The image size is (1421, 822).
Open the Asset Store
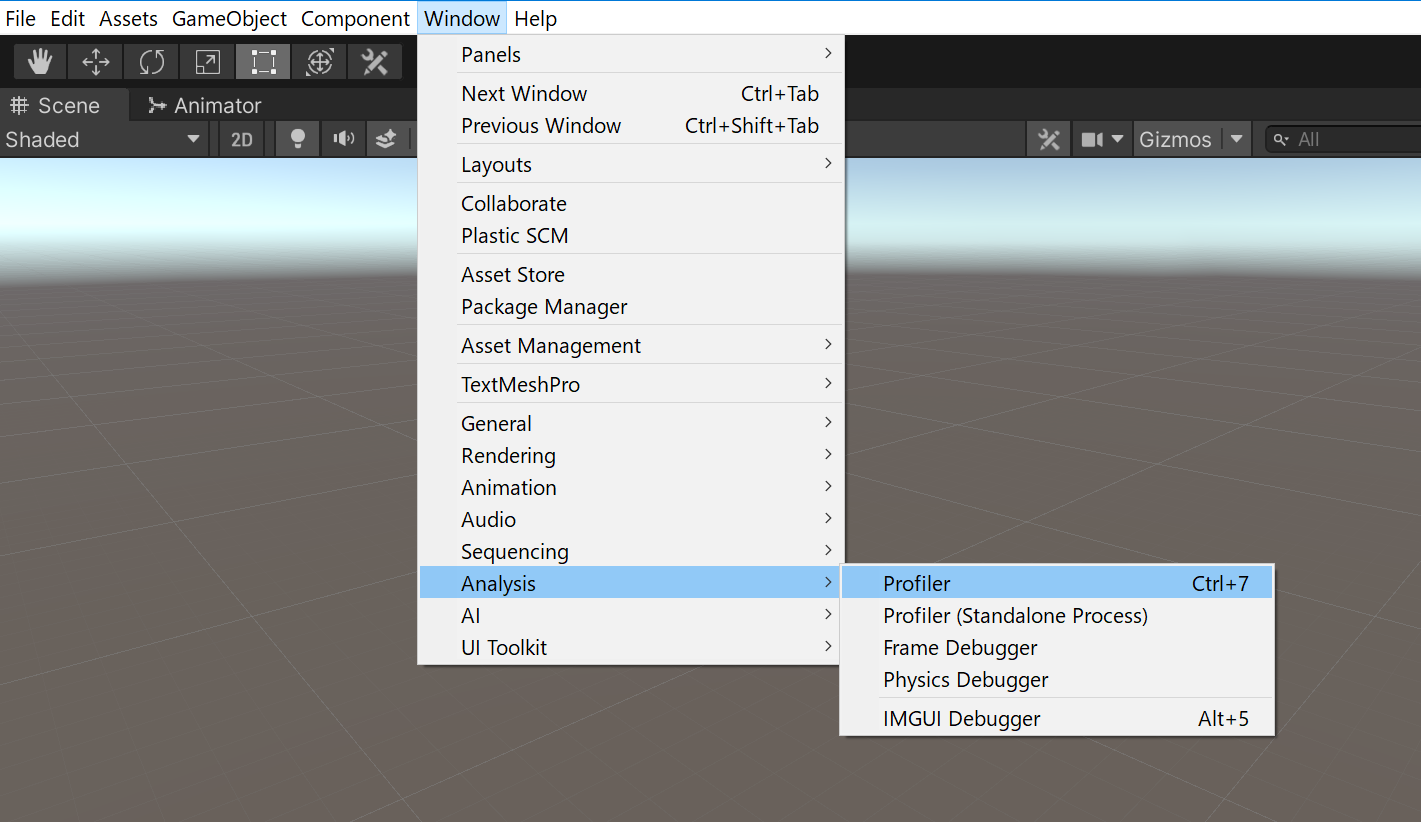point(512,274)
